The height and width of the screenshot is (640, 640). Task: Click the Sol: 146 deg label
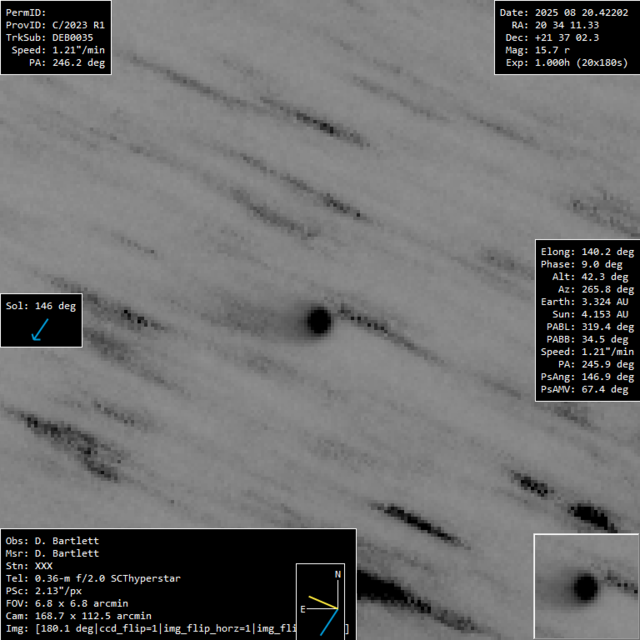(x=41, y=306)
